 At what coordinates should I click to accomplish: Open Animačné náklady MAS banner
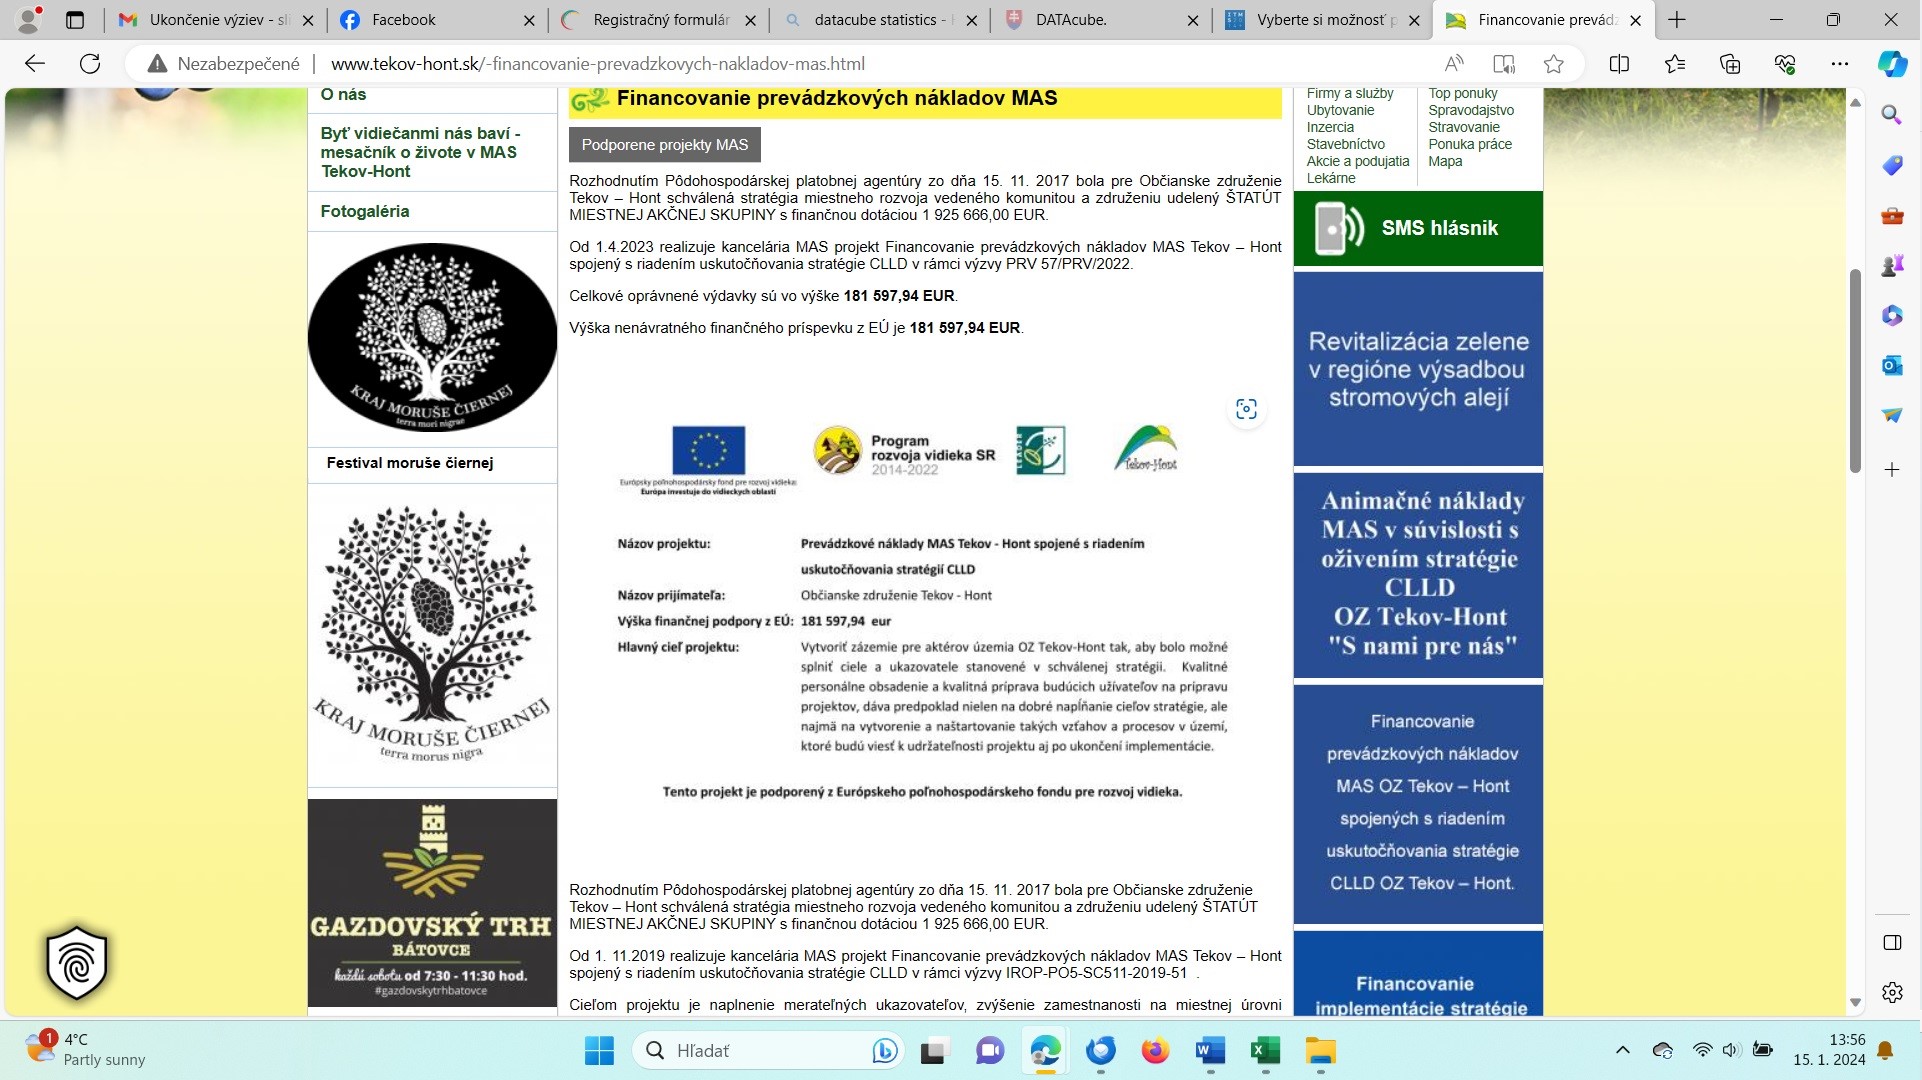point(1418,575)
